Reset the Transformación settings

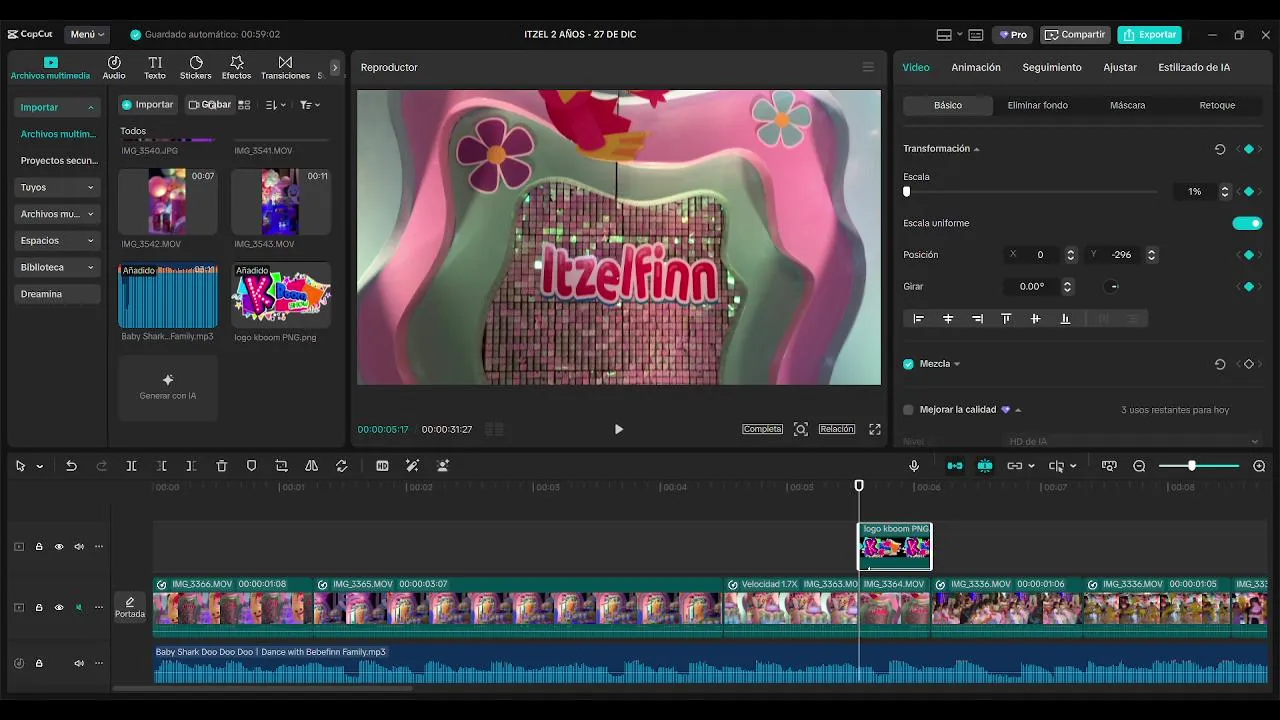(x=1220, y=149)
